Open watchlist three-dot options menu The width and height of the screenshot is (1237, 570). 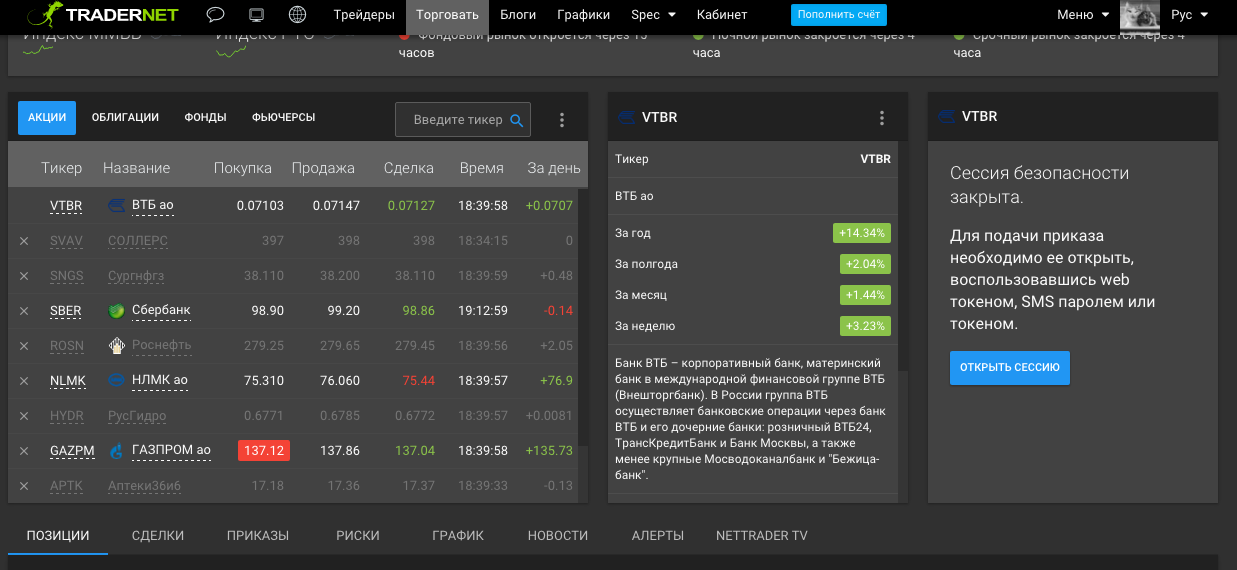coord(562,120)
